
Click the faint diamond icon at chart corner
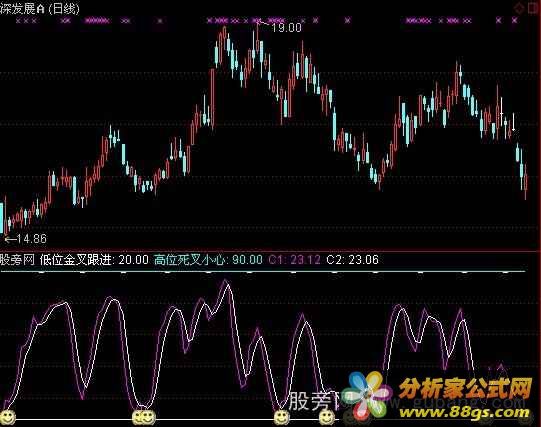519,8
